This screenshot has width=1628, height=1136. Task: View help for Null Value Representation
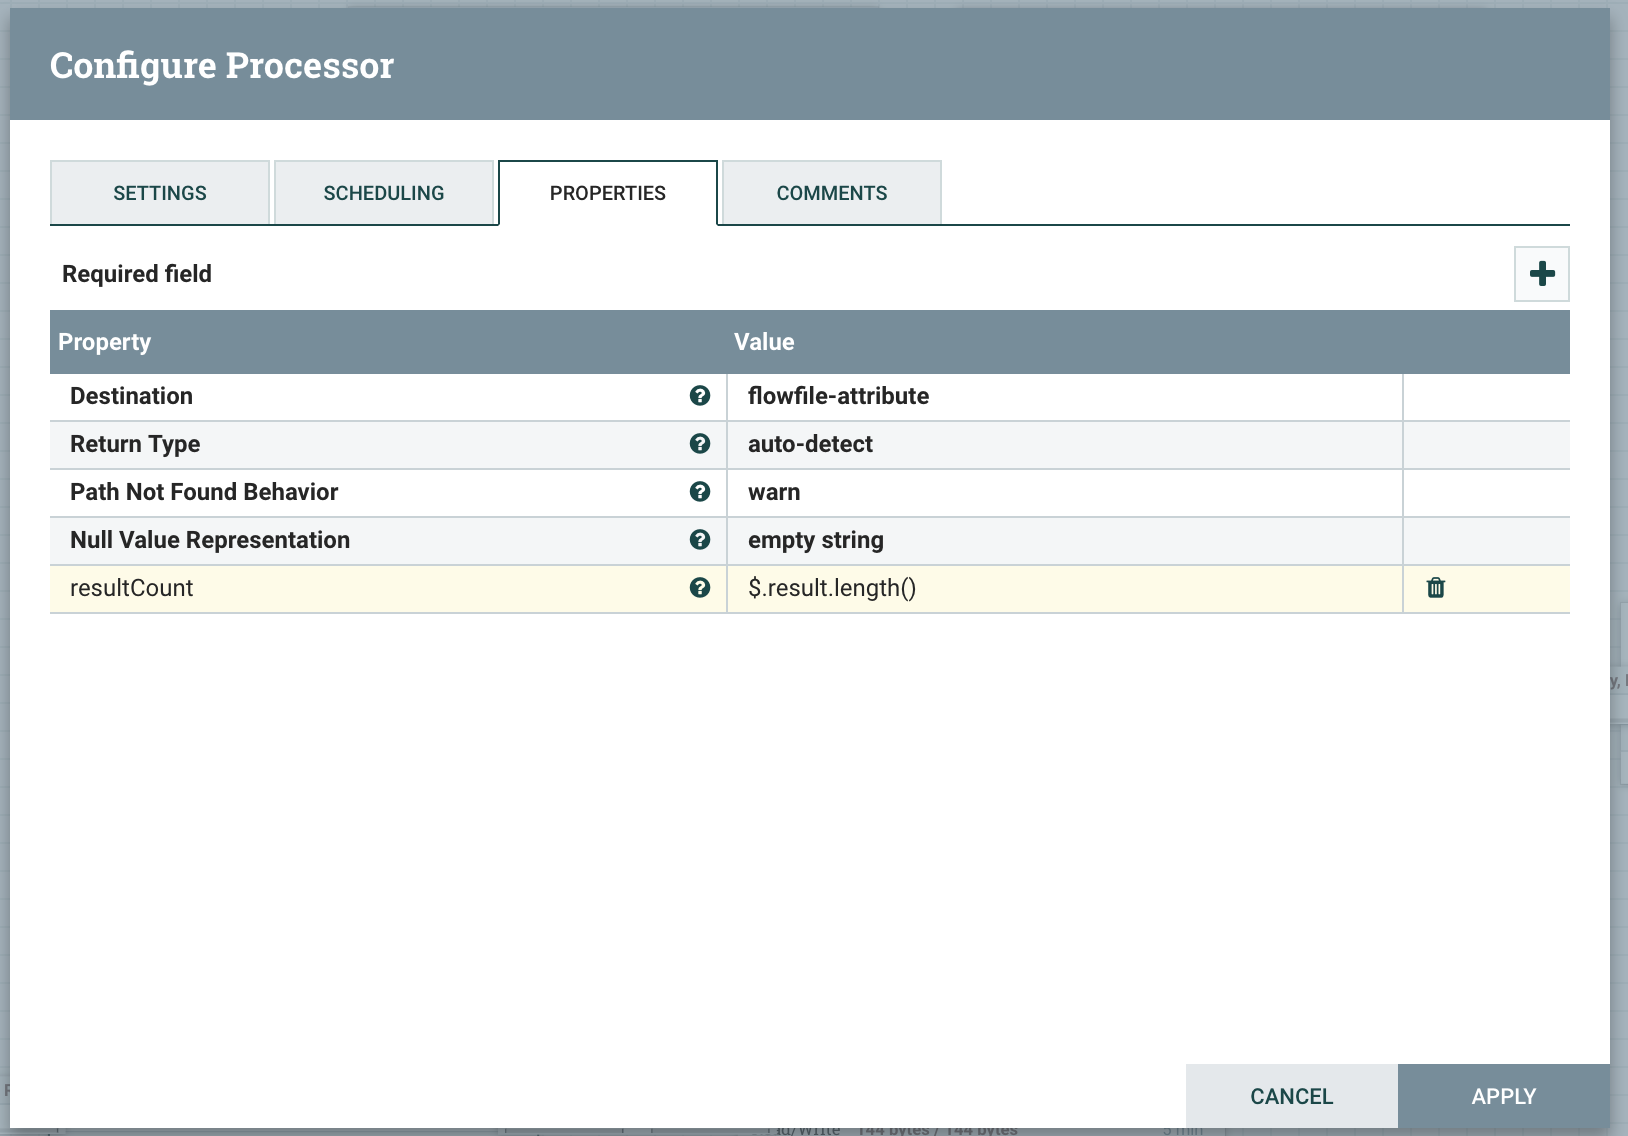click(700, 540)
